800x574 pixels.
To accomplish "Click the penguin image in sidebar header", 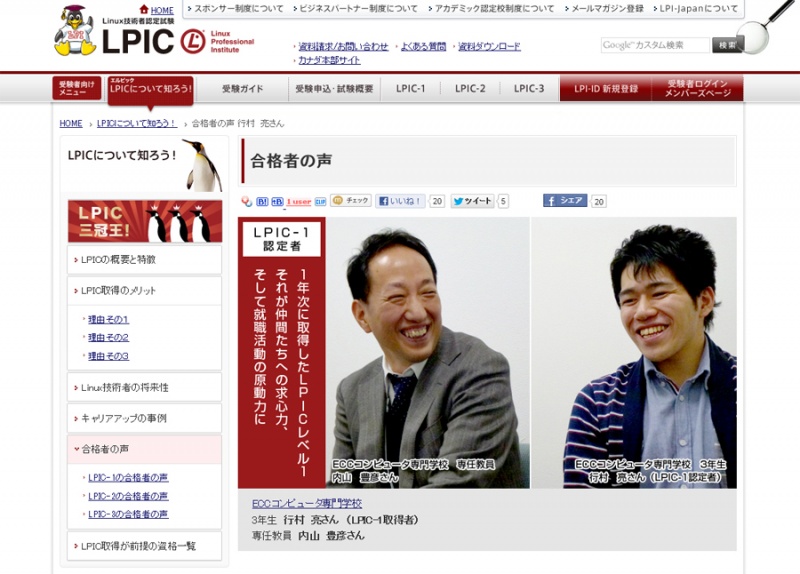I will 203,165.
